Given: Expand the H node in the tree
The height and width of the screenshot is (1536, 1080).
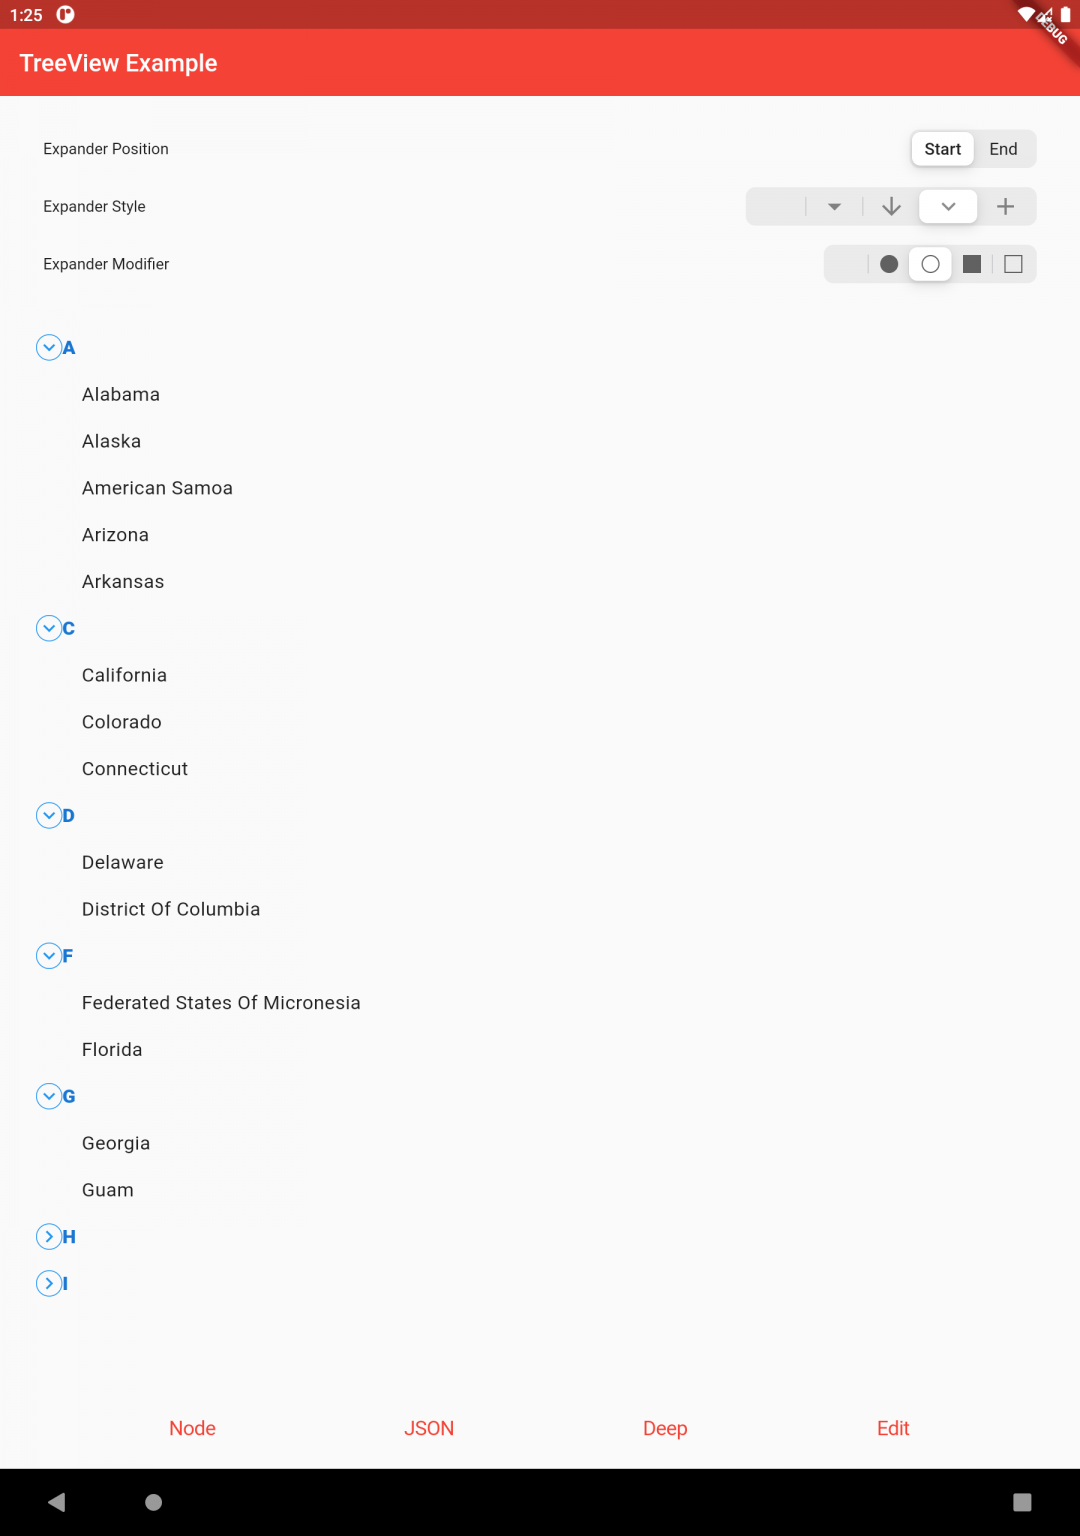Looking at the screenshot, I should (x=49, y=1237).
